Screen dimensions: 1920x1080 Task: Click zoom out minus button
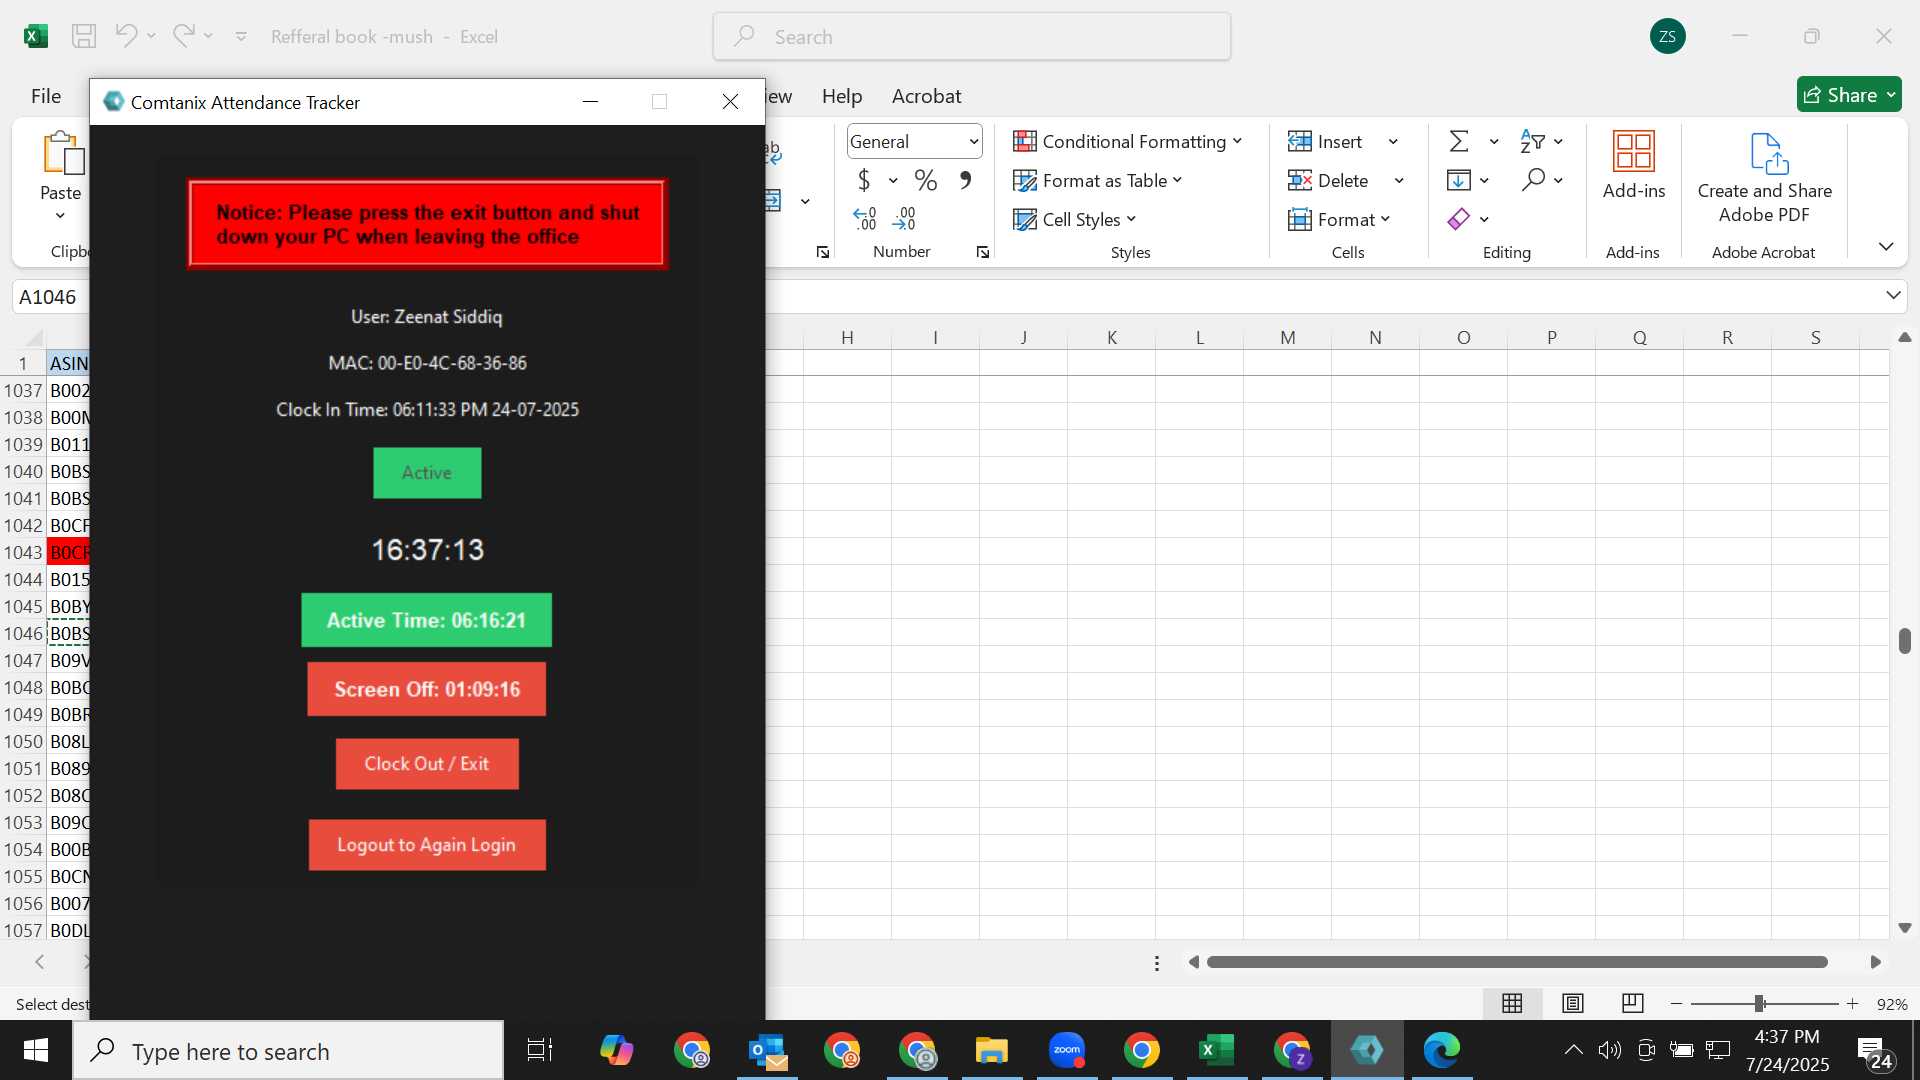pyautogui.click(x=1677, y=1004)
